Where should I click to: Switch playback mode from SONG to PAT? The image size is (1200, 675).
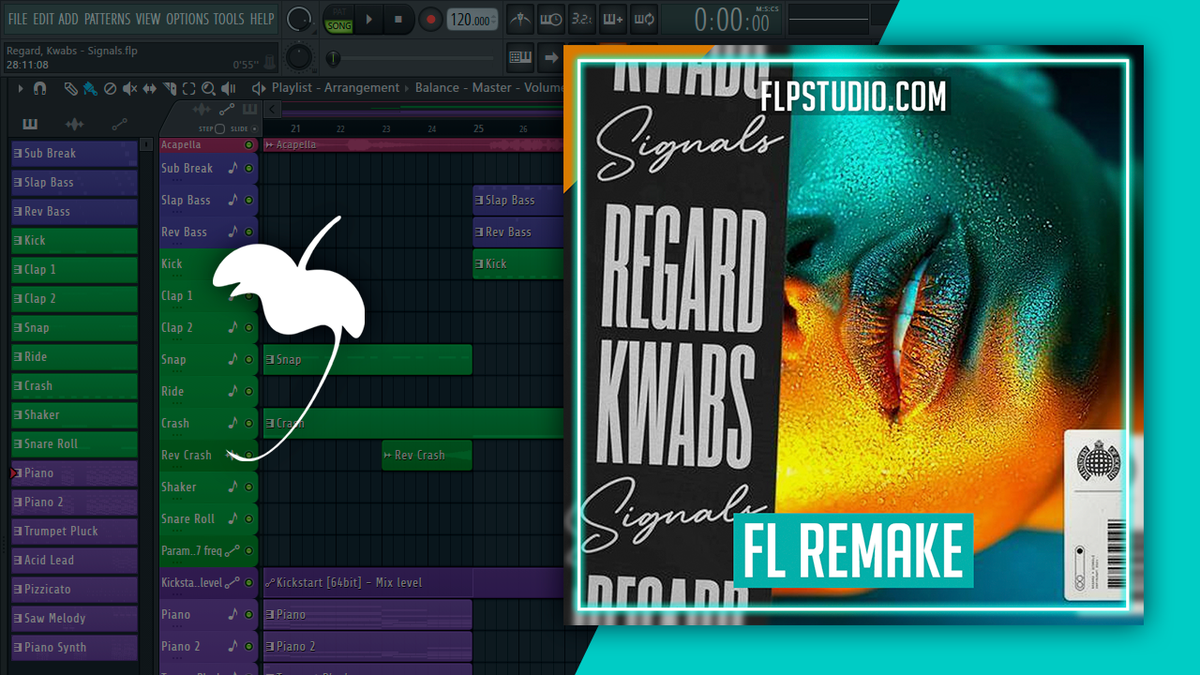pos(339,11)
